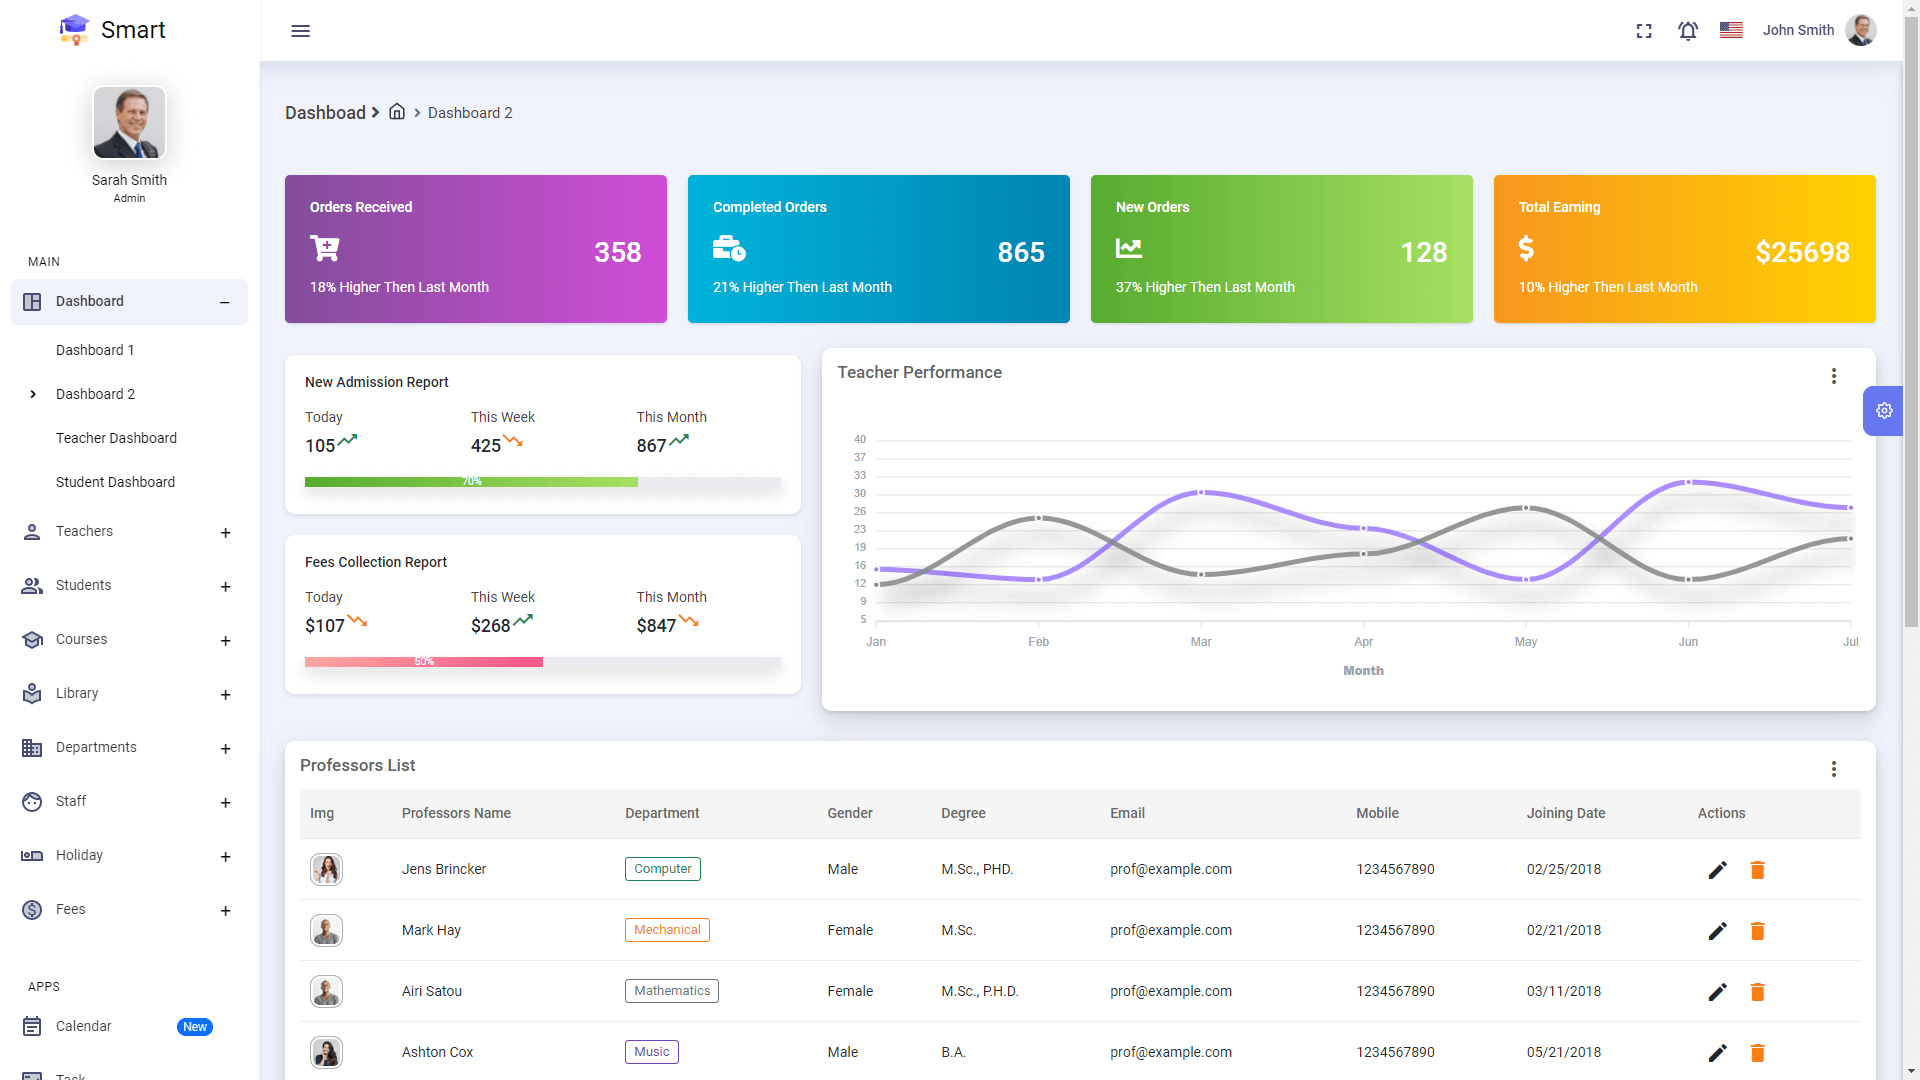Expand the Students section

[x=226, y=587]
